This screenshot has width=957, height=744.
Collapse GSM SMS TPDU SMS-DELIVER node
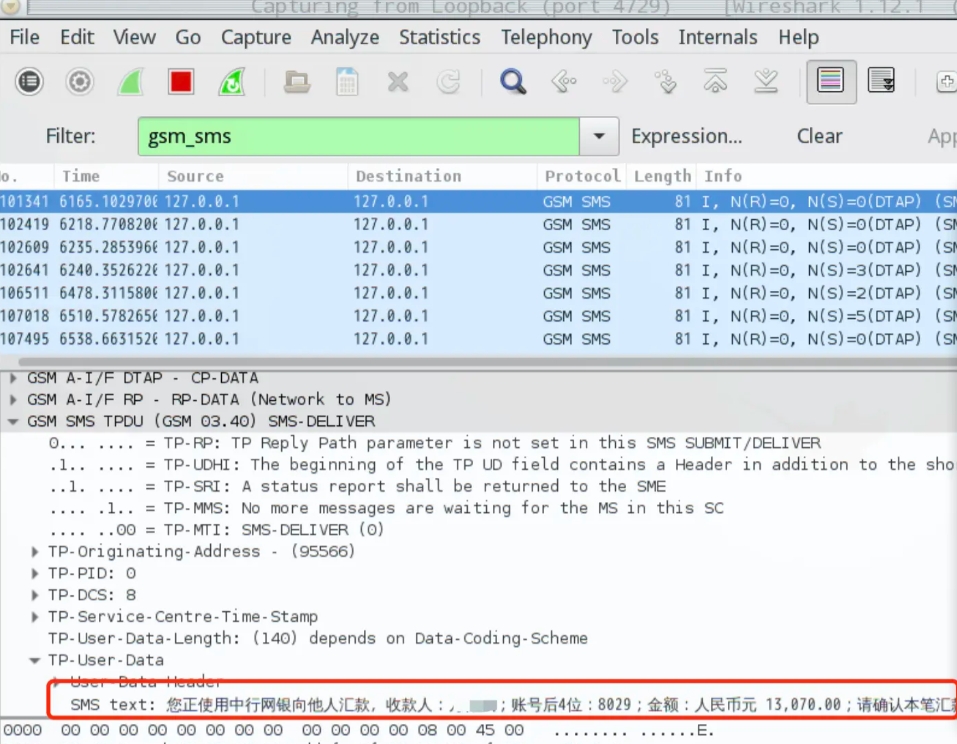[13, 421]
